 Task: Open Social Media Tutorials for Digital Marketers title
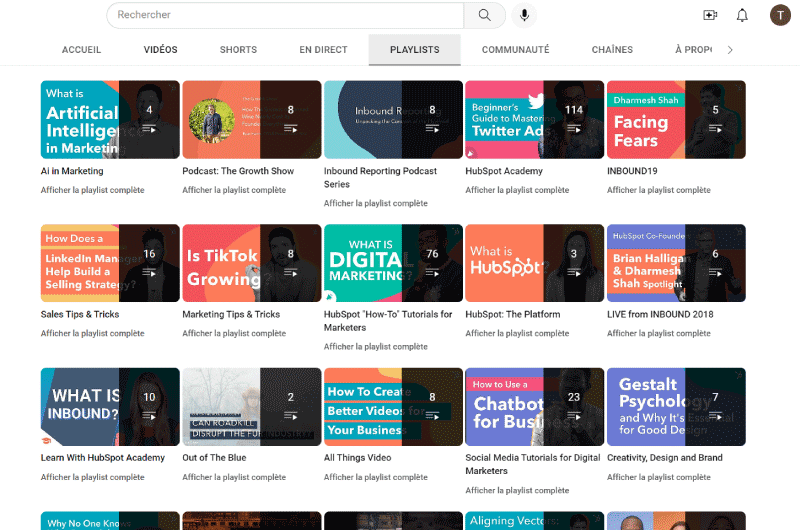click(x=533, y=464)
